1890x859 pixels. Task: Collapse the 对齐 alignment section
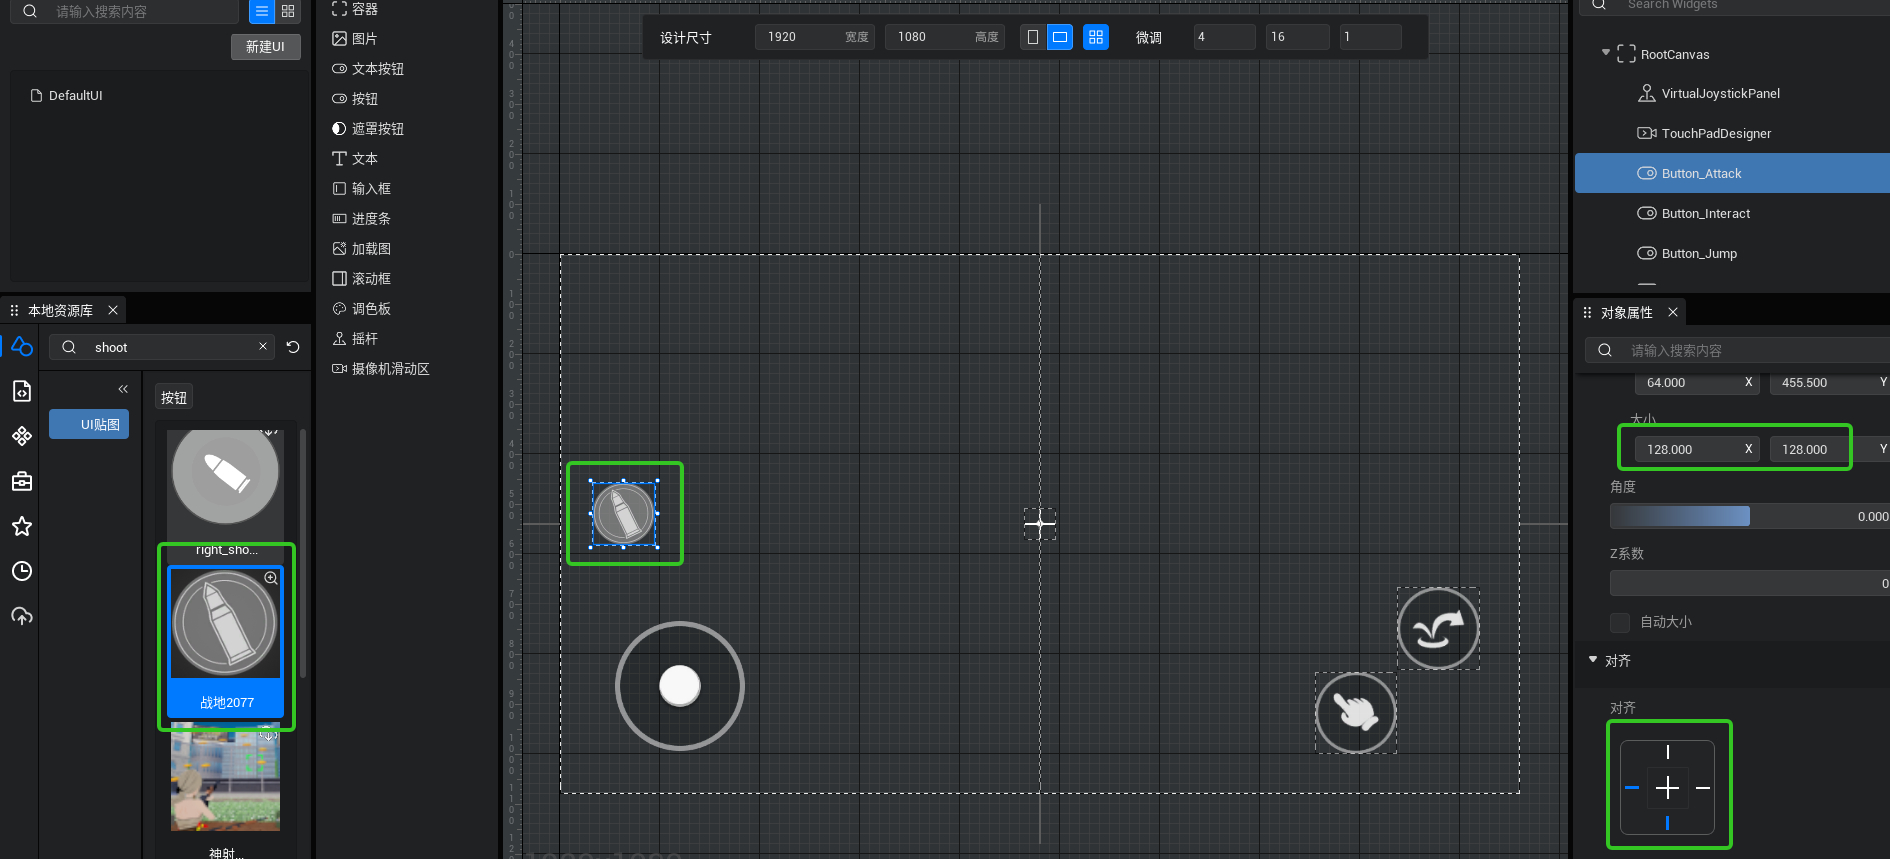tap(1593, 660)
